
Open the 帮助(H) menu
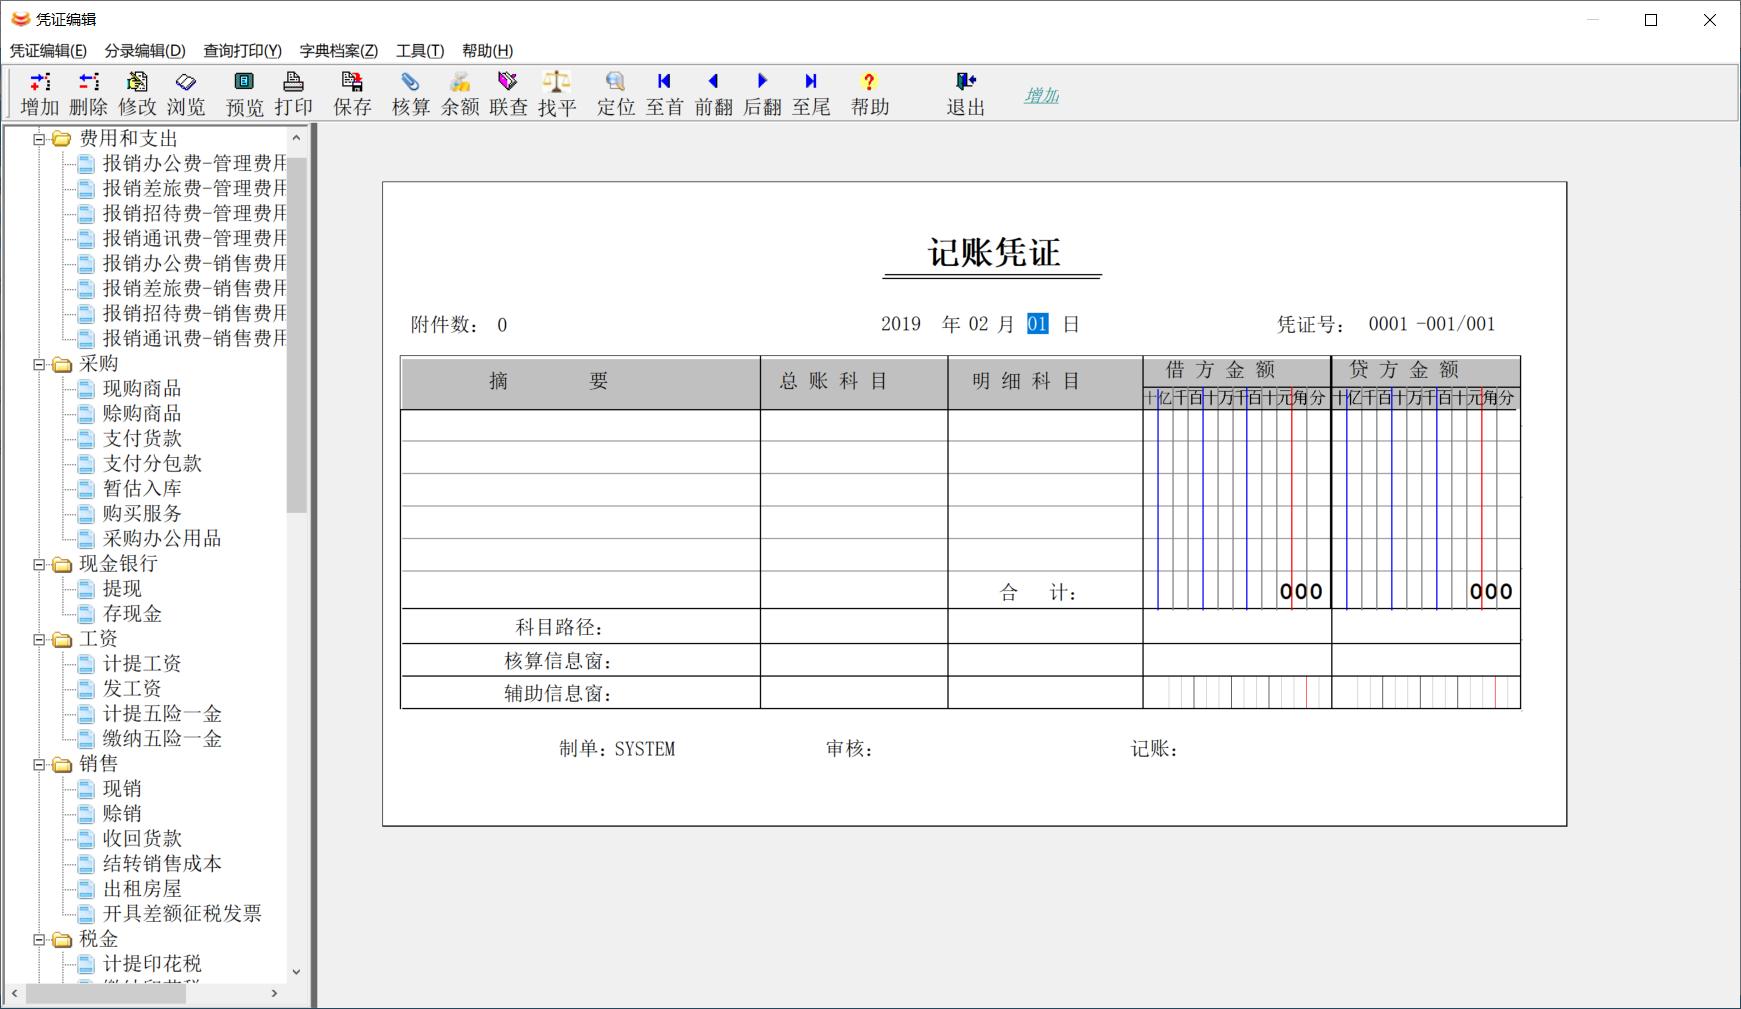488,51
